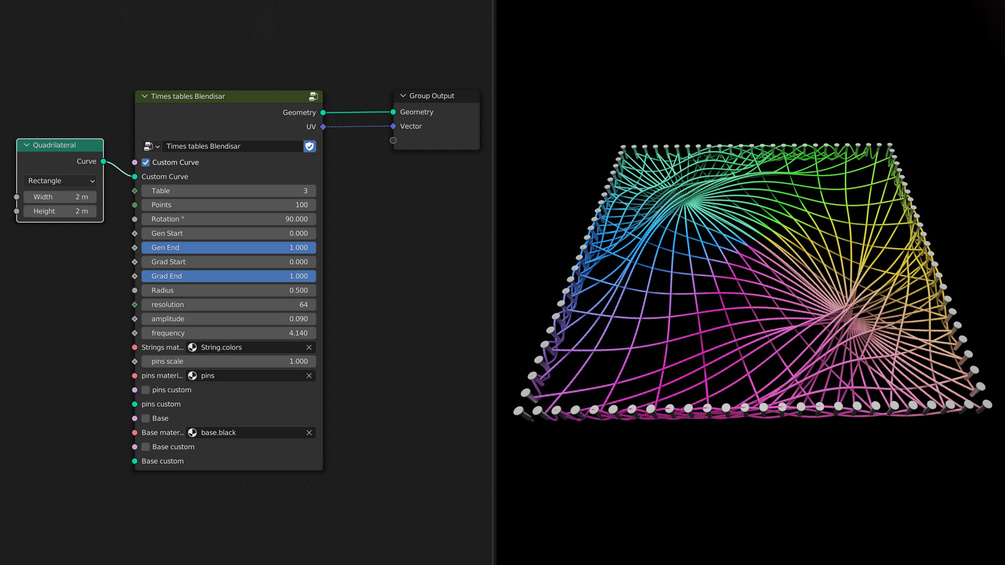
Task: Click the Group Output node title
Action: tap(431, 95)
